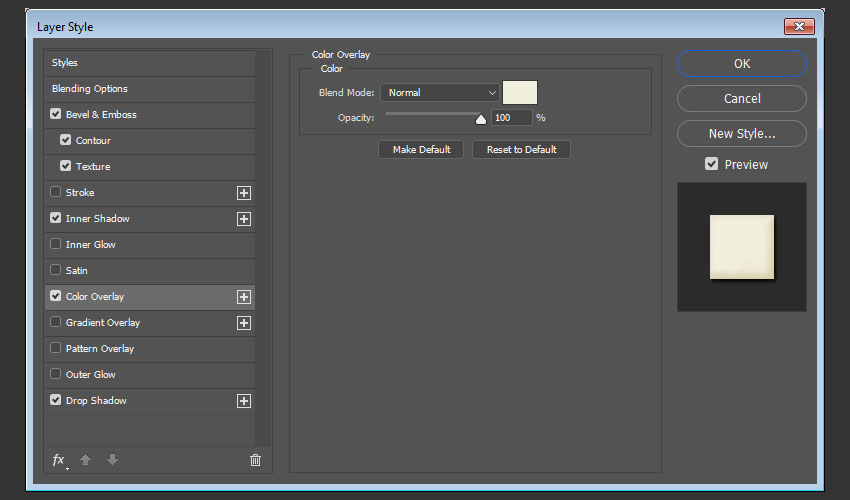The height and width of the screenshot is (500, 850).
Task: Add another Gradient Overlay using plus icon
Action: [x=243, y=323]
